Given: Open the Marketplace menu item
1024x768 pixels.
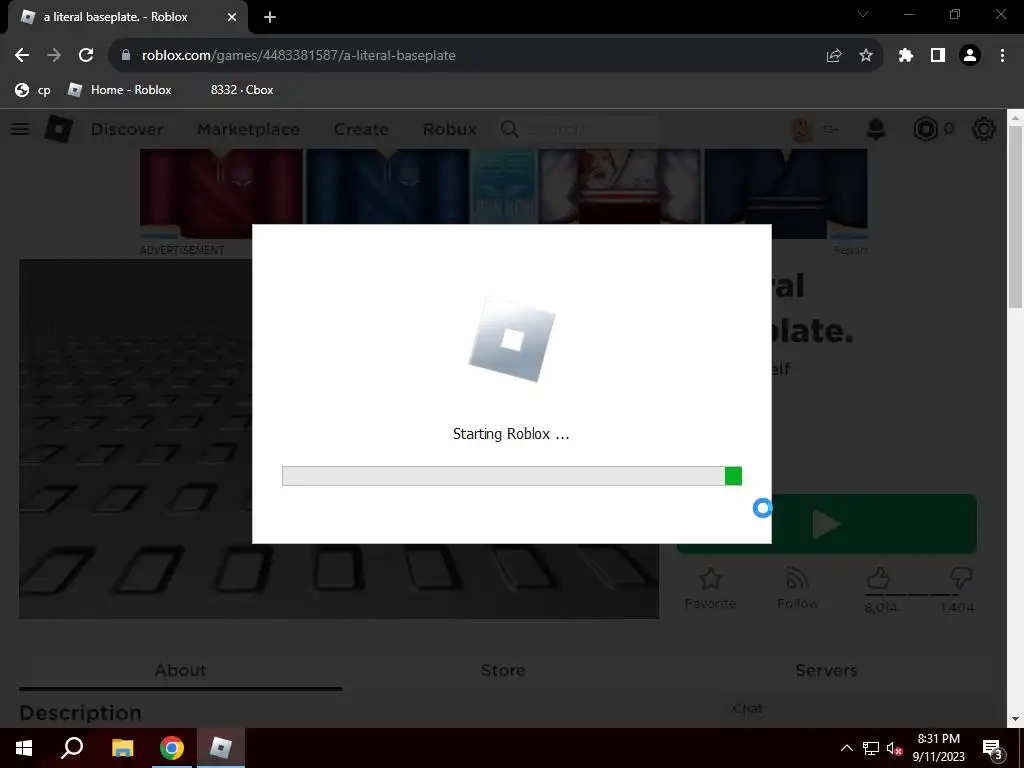Looking at the screenshot, I should click(248, 129).
